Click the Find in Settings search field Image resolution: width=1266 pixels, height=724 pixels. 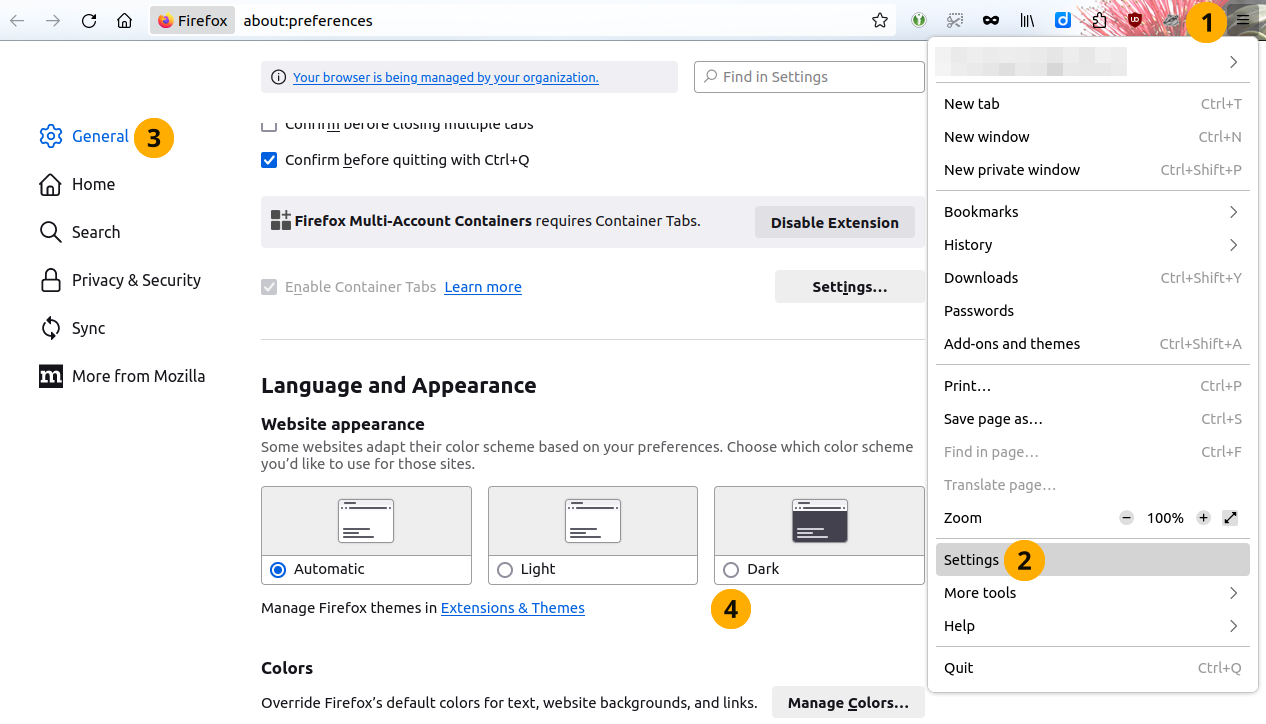(810, 77)
